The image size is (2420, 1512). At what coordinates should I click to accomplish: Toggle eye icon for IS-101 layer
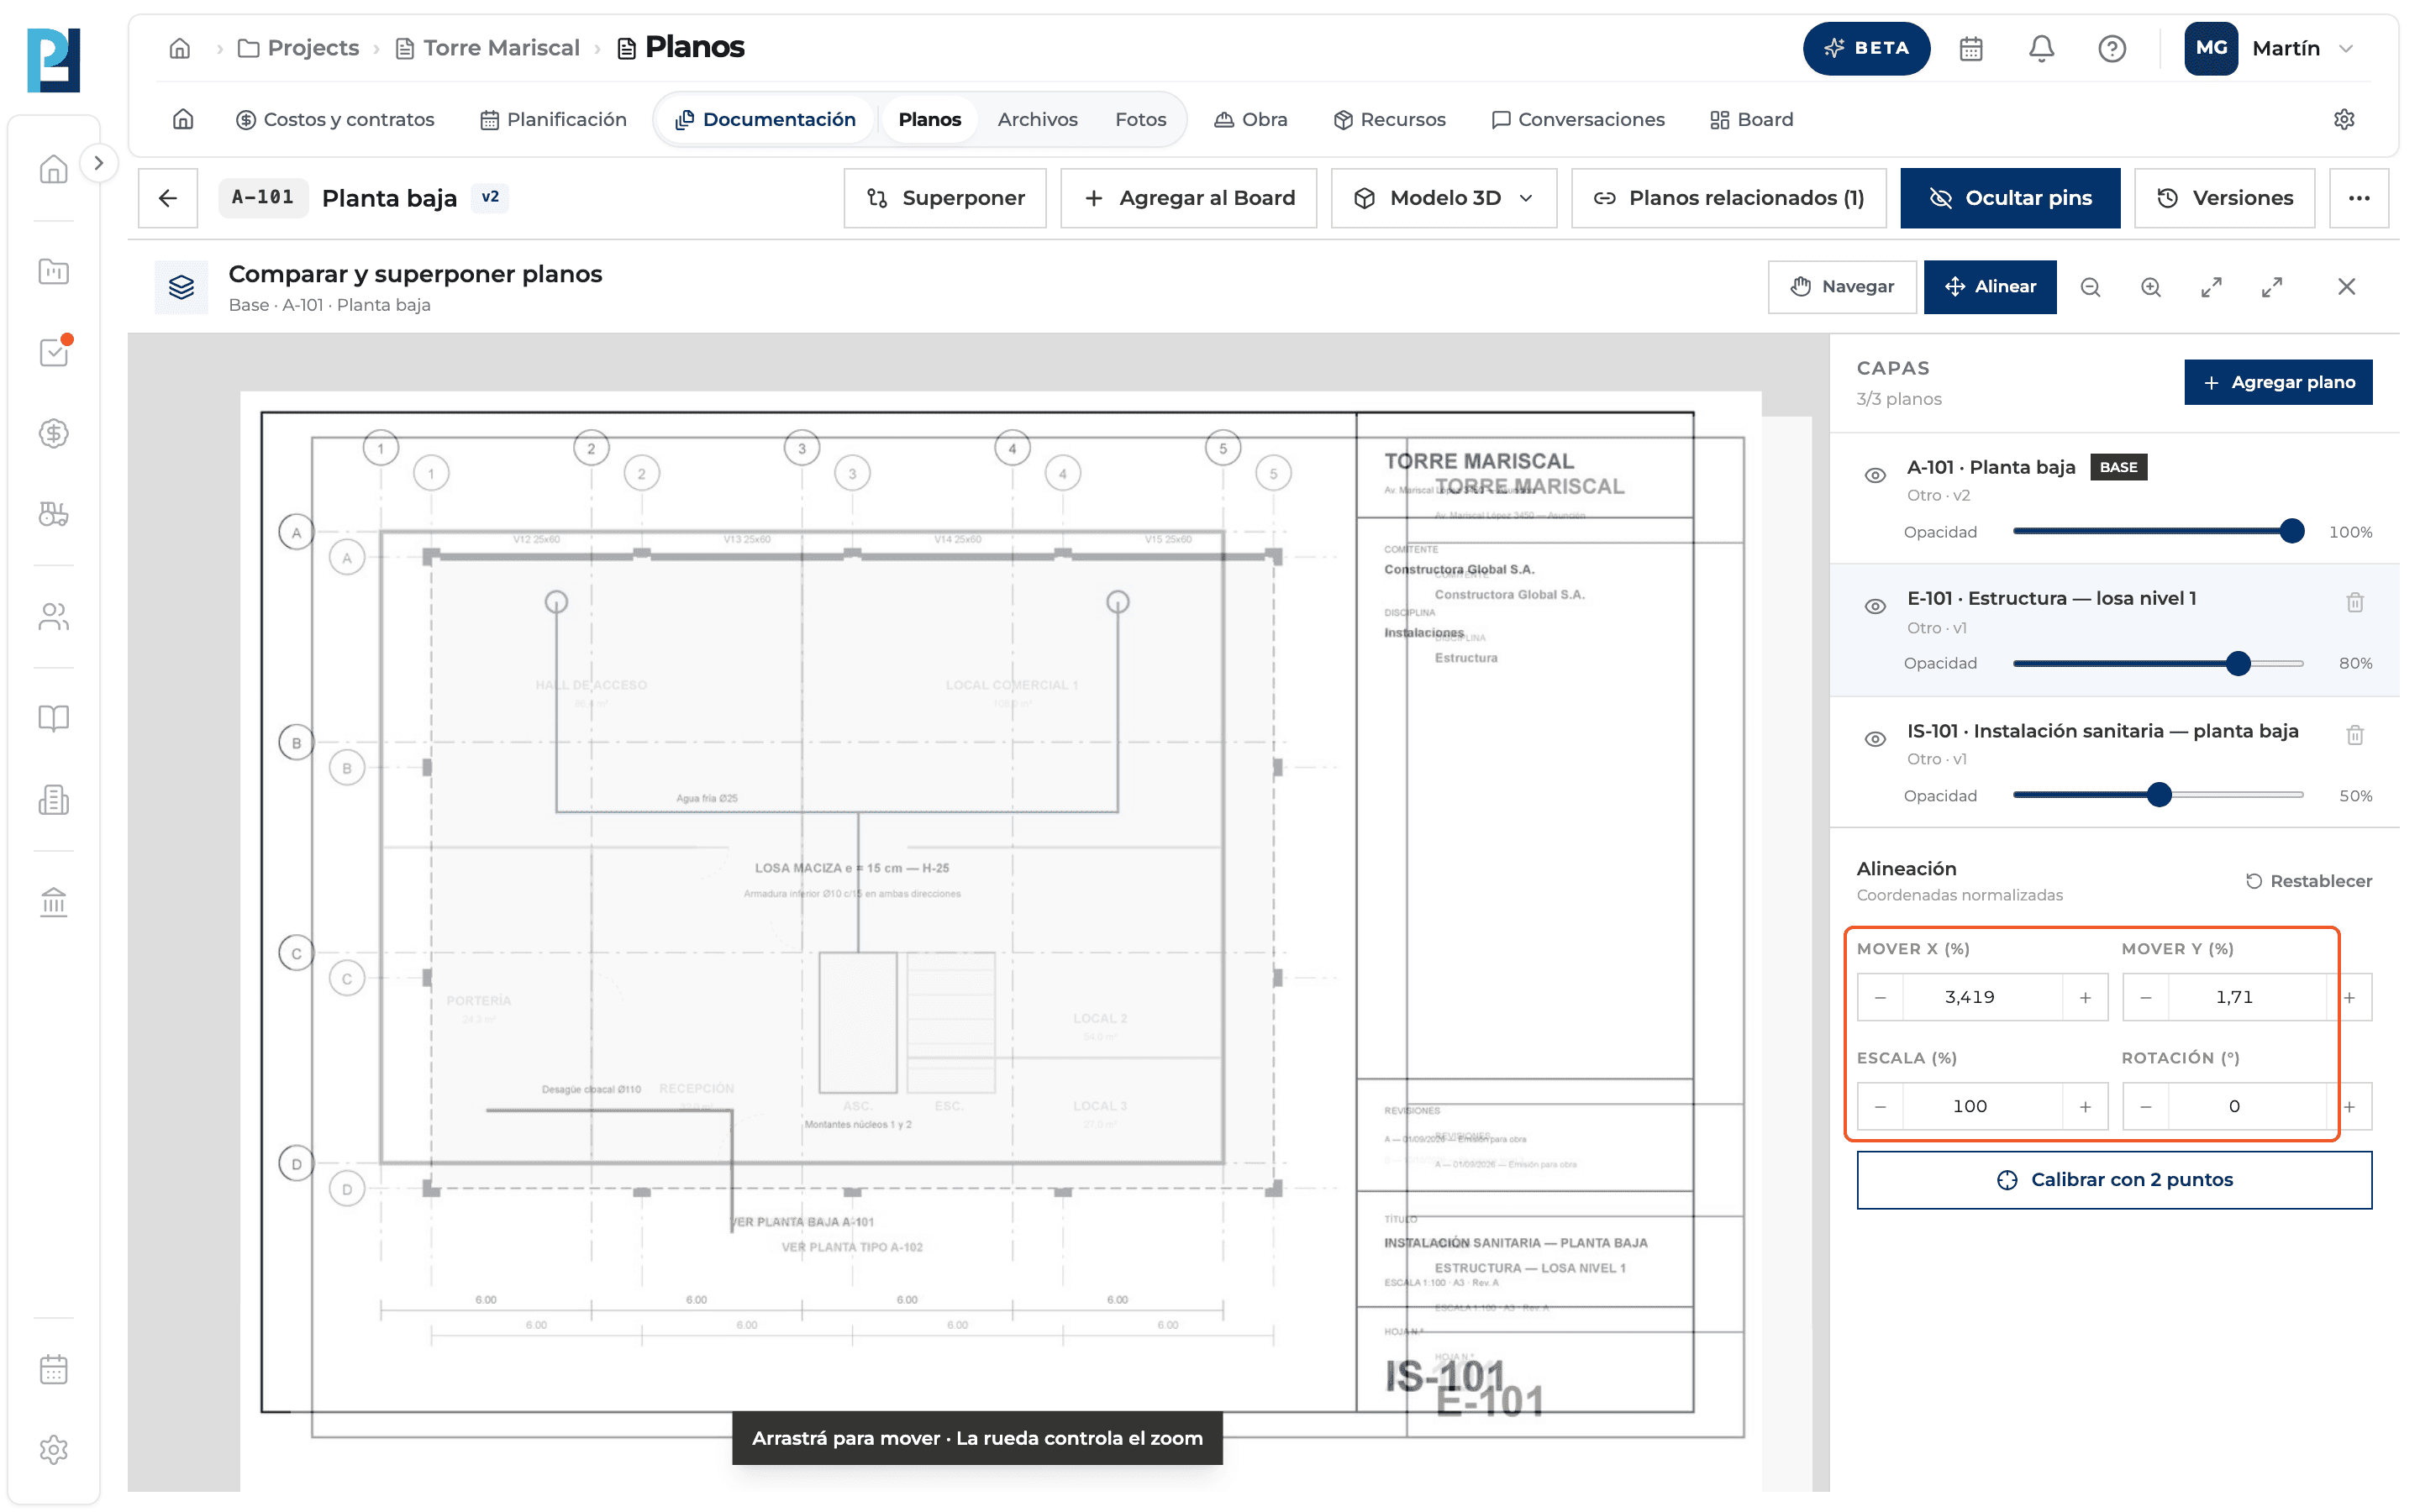pyautogui.click(x=1875, y=739)
